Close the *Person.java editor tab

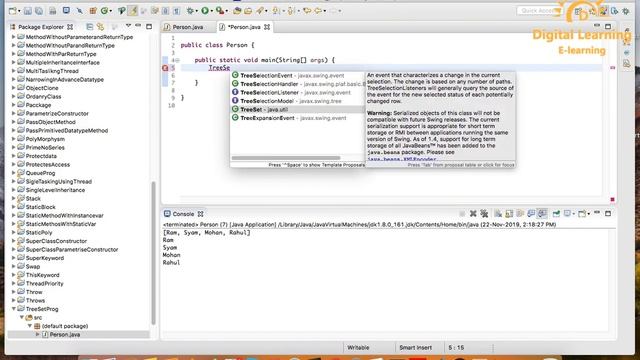[x=267, y=27]
